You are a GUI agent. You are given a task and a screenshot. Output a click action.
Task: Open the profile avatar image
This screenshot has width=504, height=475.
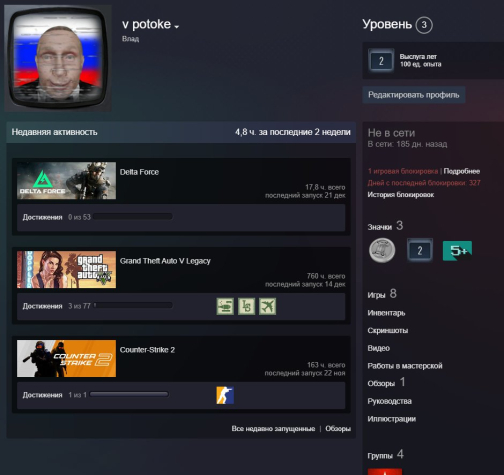(58, 58)
